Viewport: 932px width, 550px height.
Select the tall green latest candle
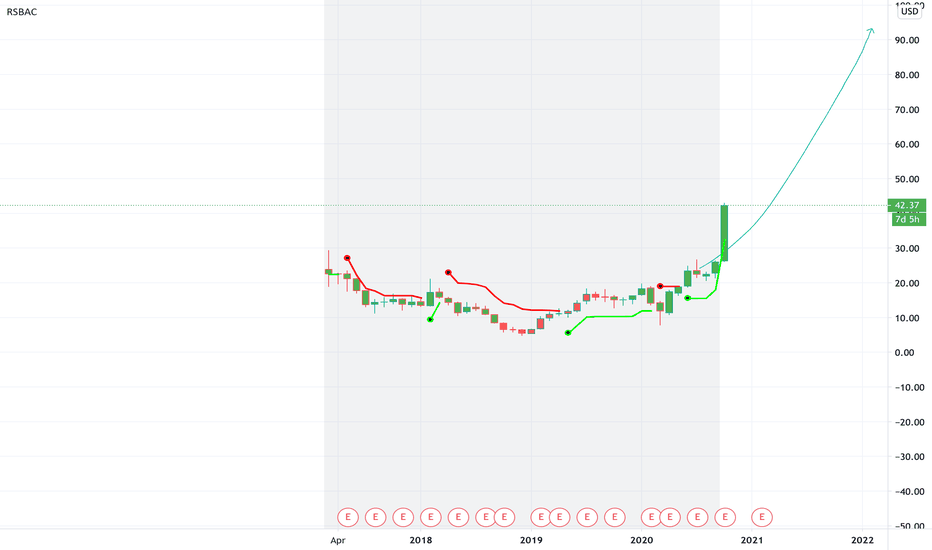[x=725, y=233]
